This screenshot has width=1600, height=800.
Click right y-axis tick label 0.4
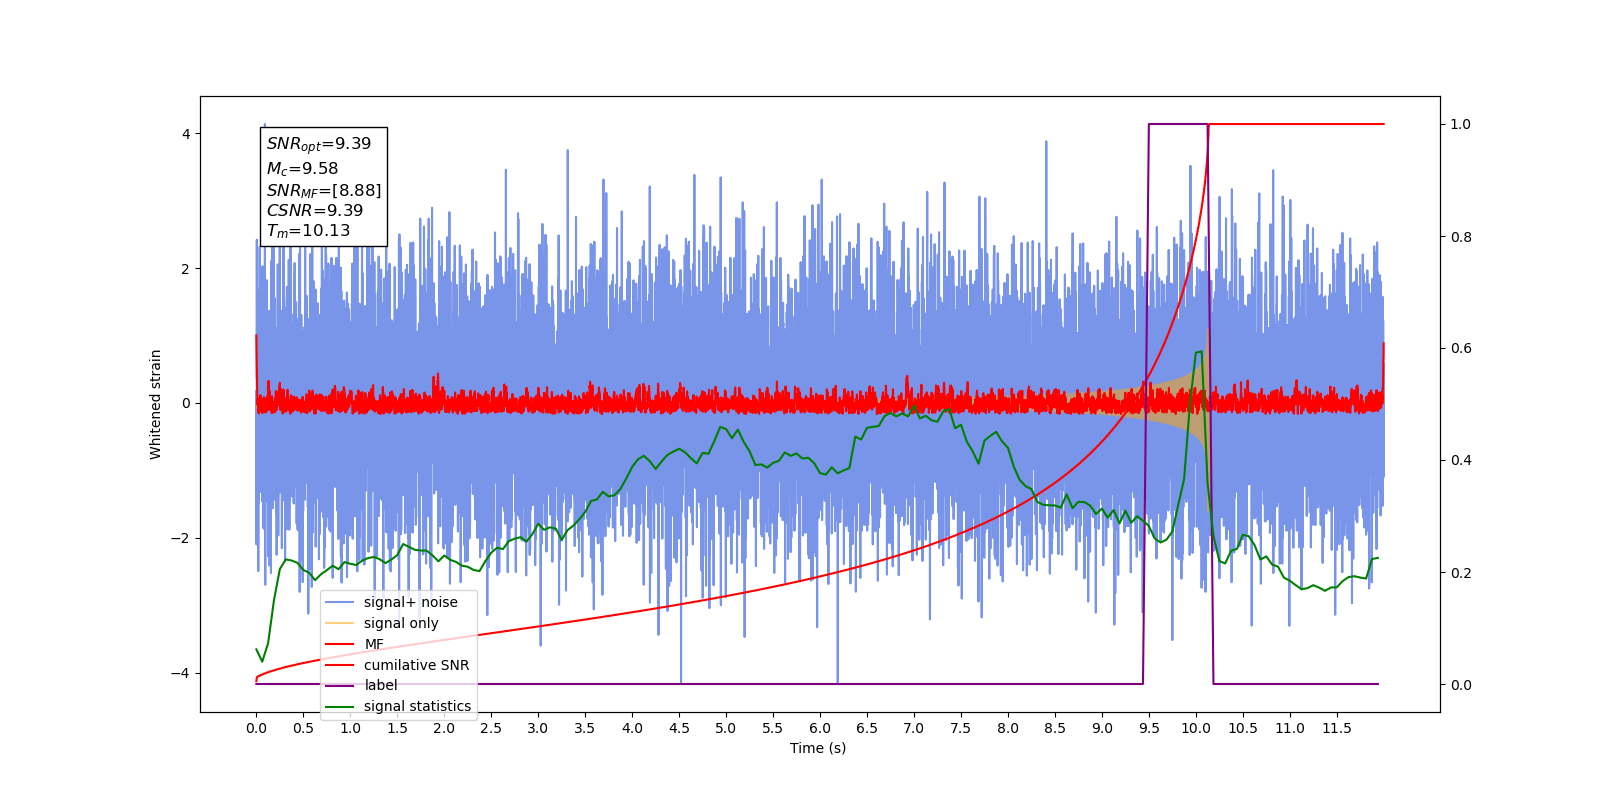click(x=1461, y=461)
